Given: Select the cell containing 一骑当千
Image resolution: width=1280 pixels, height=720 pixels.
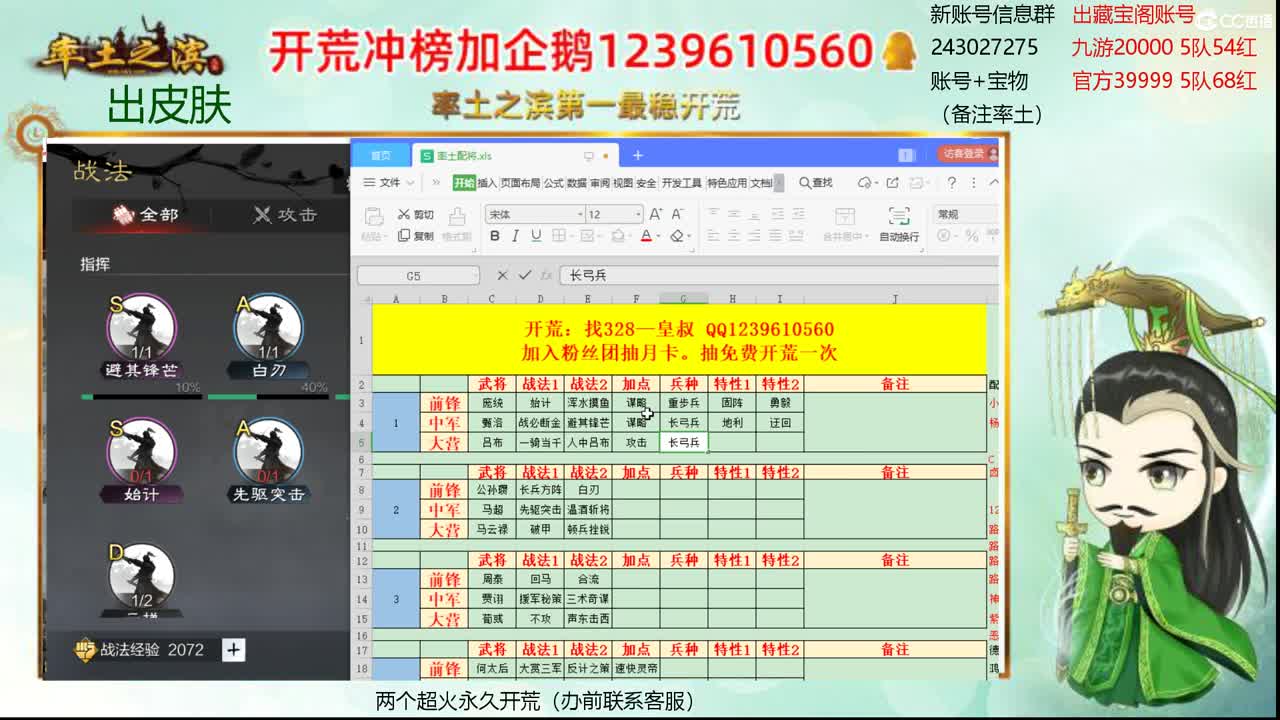Looking at the screenshot, I should click(540, 442).
